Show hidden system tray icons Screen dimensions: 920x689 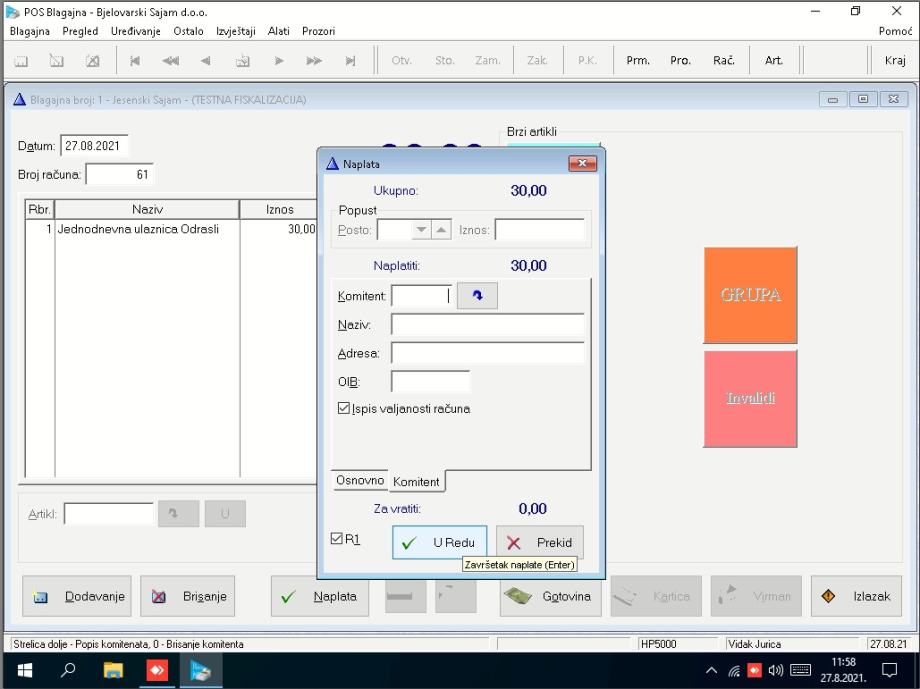click(711, 670)
